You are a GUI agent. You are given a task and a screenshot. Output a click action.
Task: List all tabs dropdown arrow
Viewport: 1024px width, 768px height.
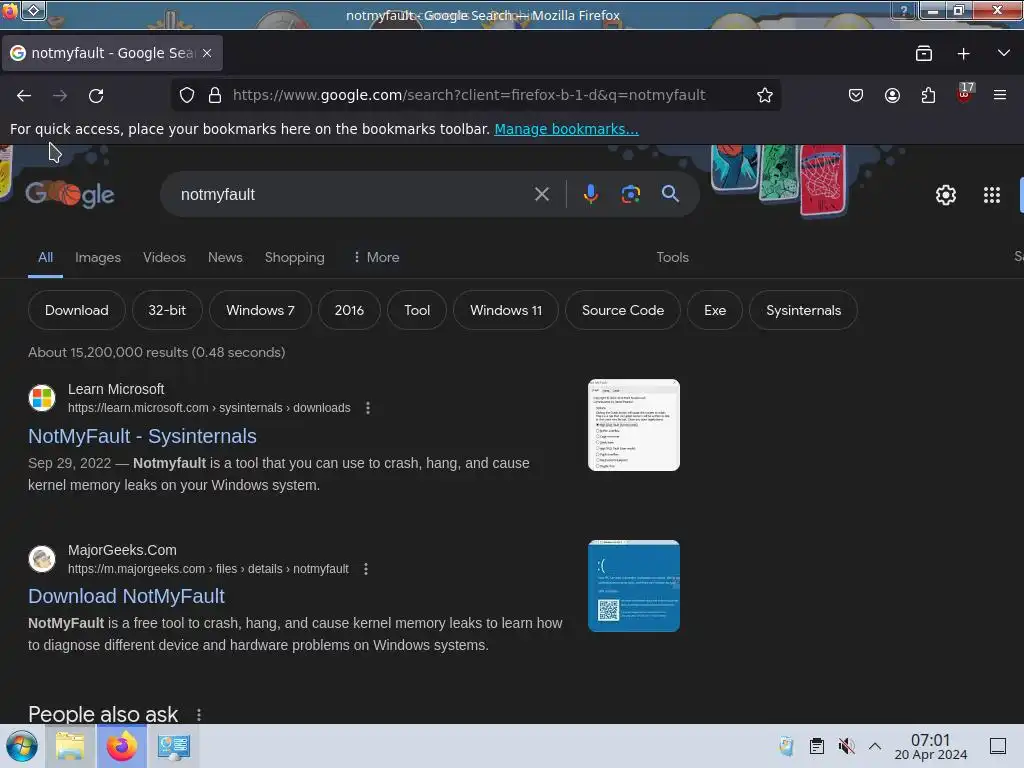pyautogui.click(x=1003, y=53)
